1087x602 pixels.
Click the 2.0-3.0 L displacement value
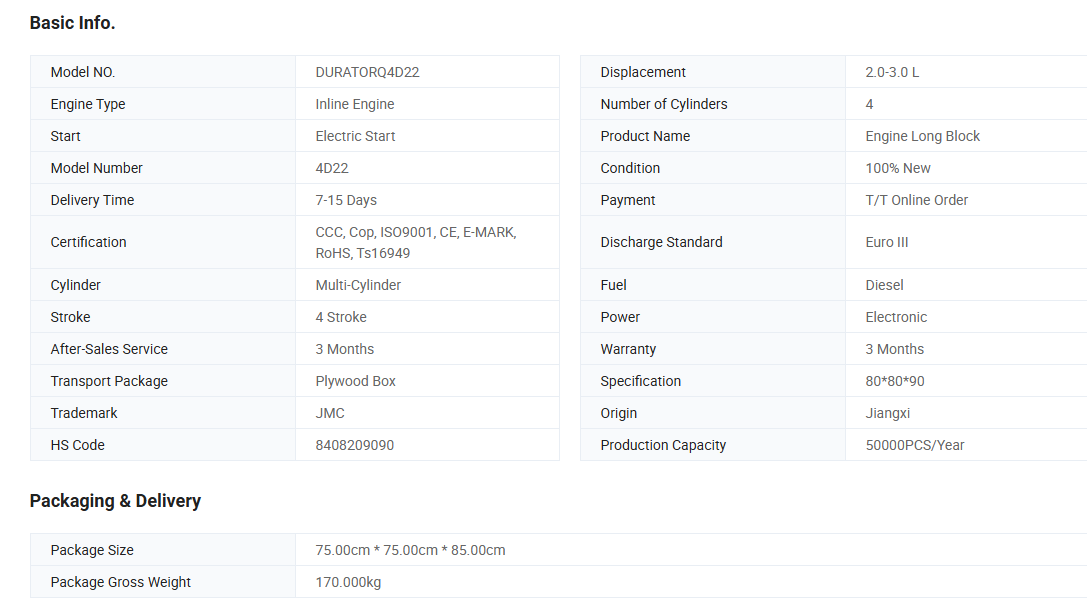[892, 72]
